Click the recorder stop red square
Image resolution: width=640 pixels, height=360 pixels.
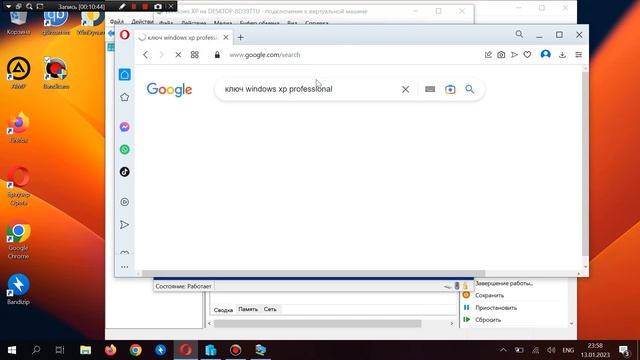145,7
